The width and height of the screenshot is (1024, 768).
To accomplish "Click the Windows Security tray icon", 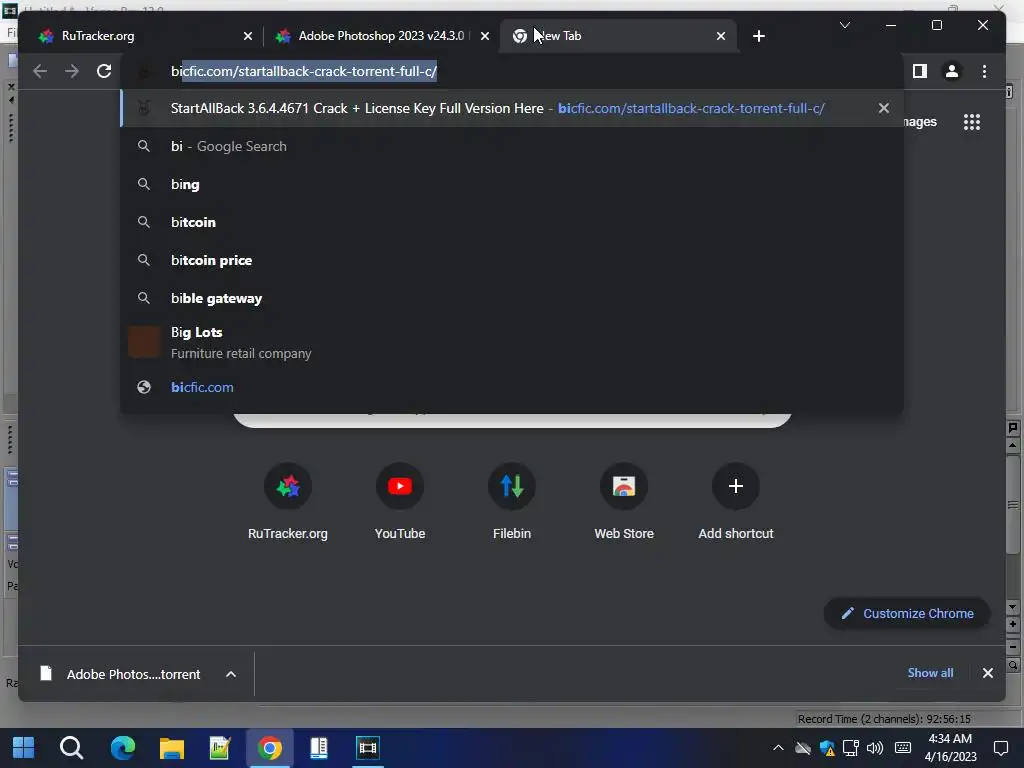I will click(x=827, y=748).
